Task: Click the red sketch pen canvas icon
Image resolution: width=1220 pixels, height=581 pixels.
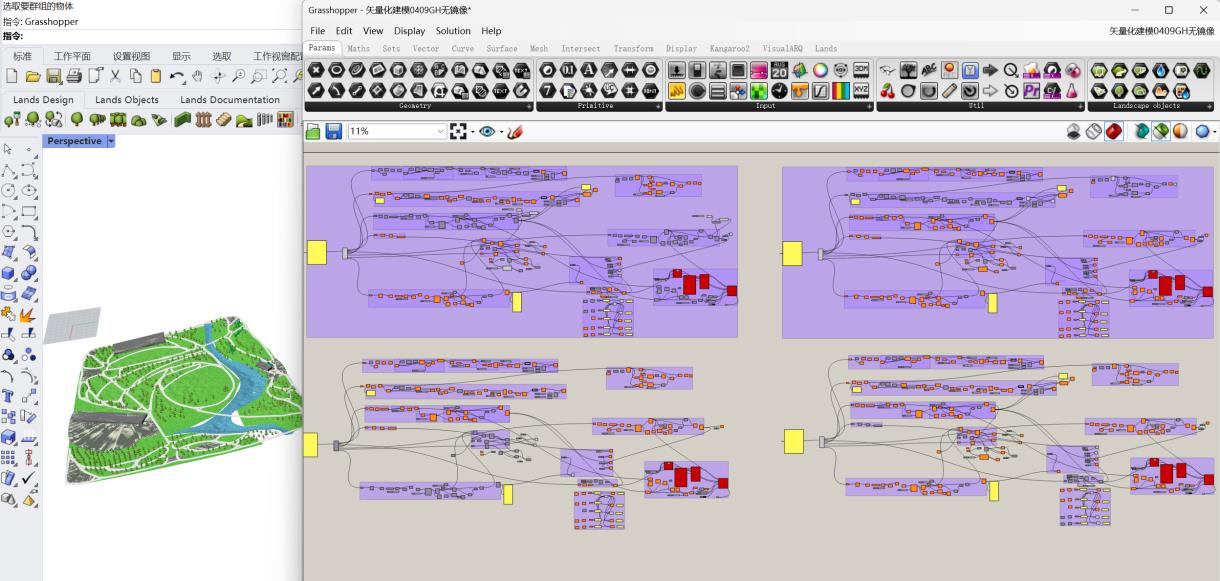Action: (515, 132)
